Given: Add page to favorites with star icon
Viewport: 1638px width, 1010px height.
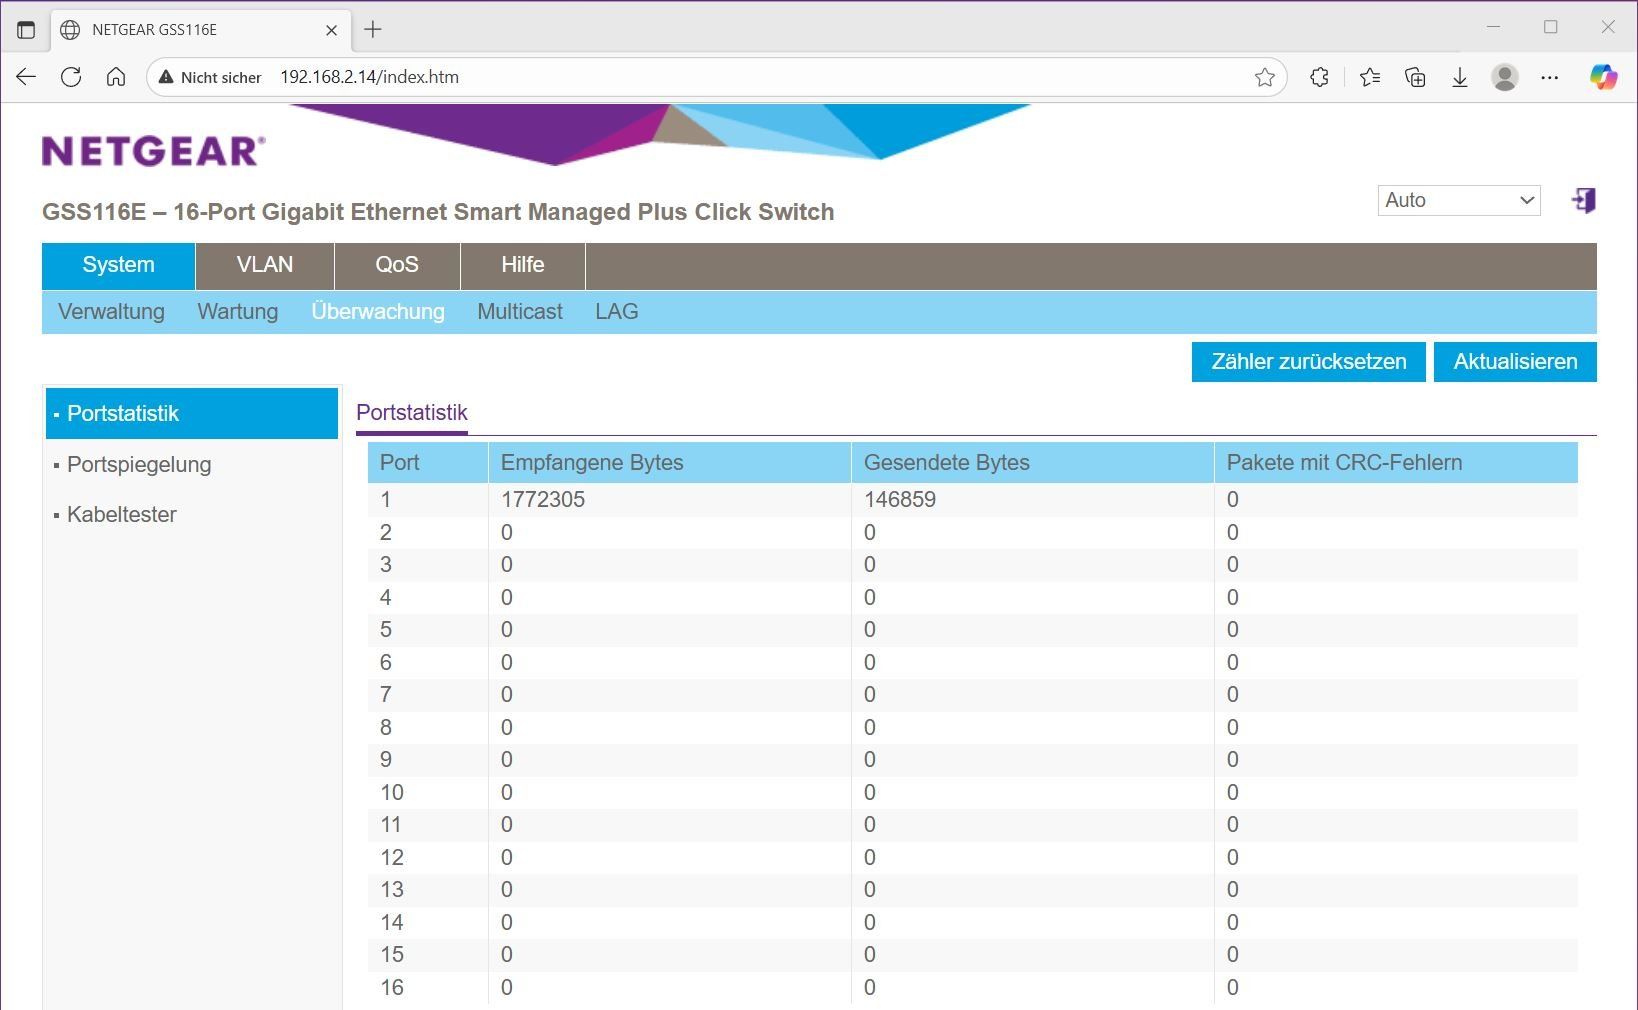Looking at the screenshot, I should coord(1265,77).
